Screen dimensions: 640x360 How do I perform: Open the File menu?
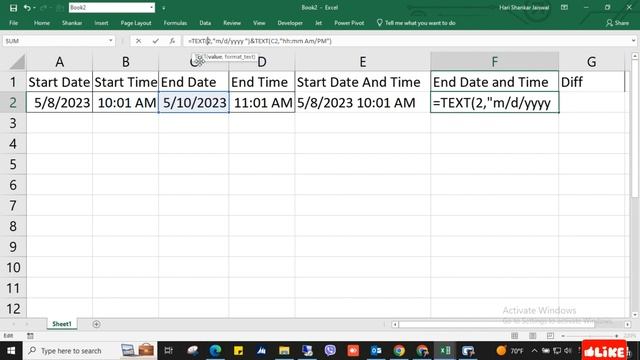13,23
